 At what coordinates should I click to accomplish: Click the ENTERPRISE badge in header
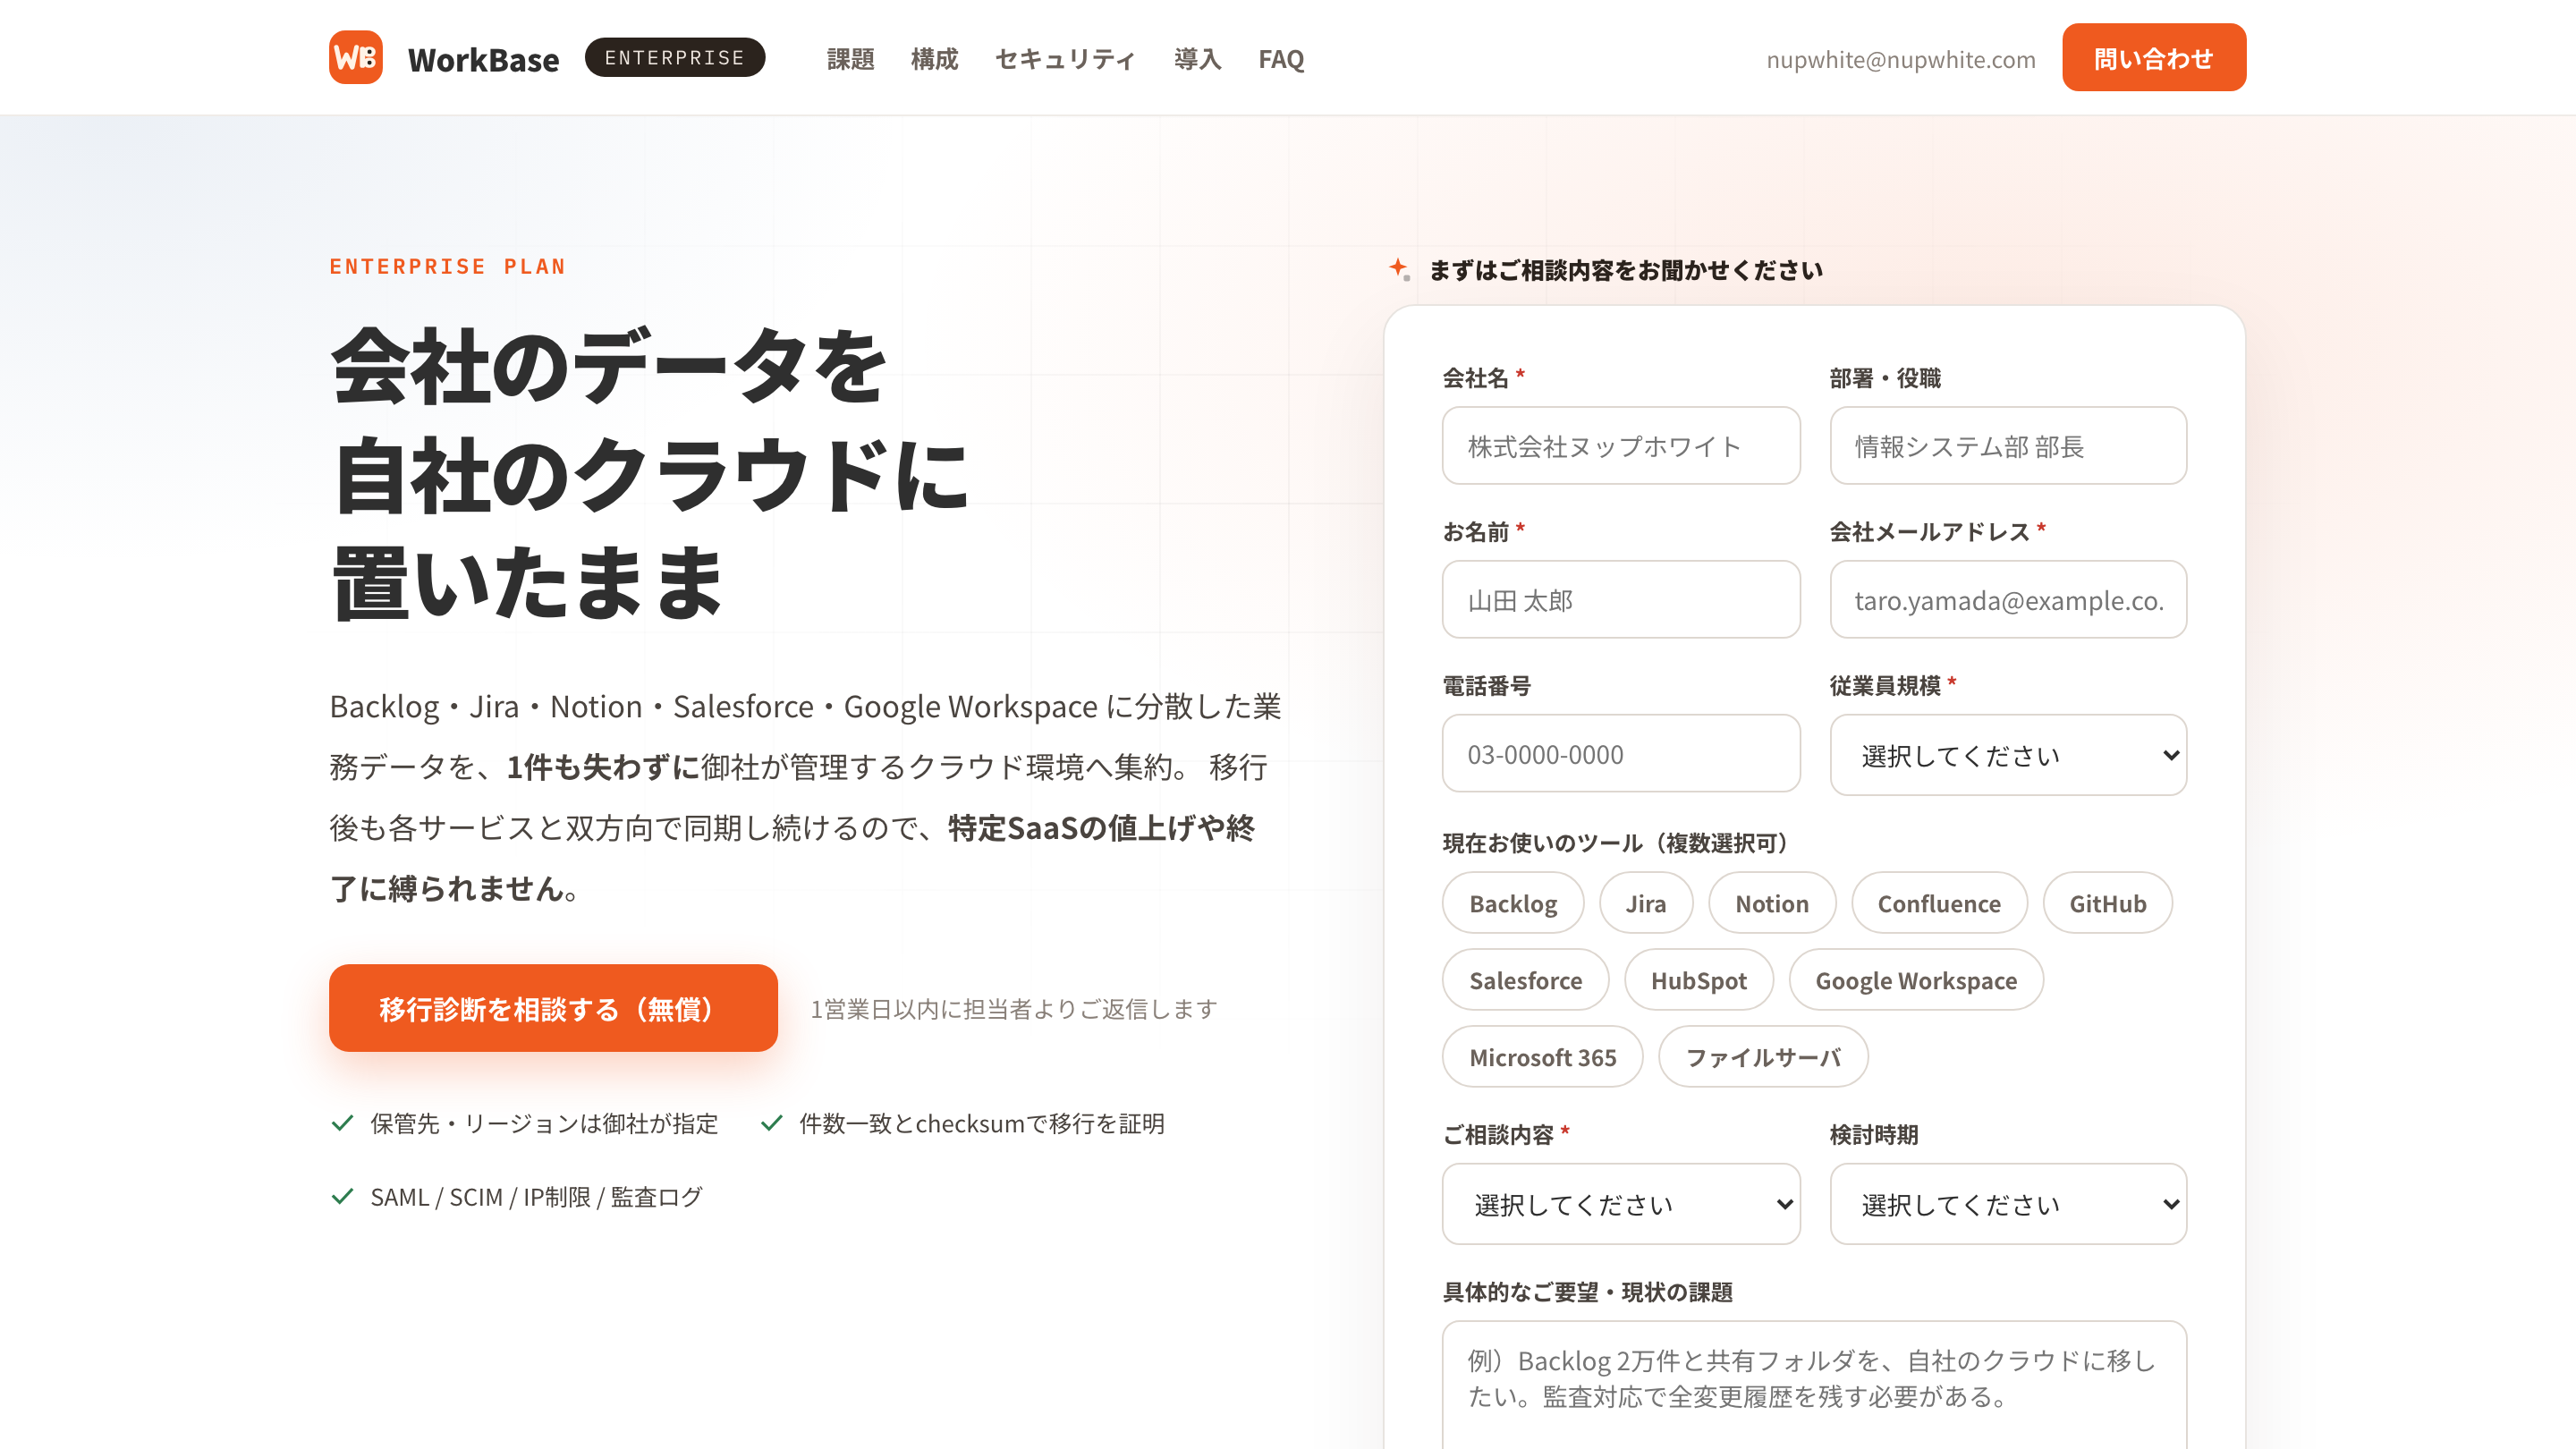tap(675, 57)
